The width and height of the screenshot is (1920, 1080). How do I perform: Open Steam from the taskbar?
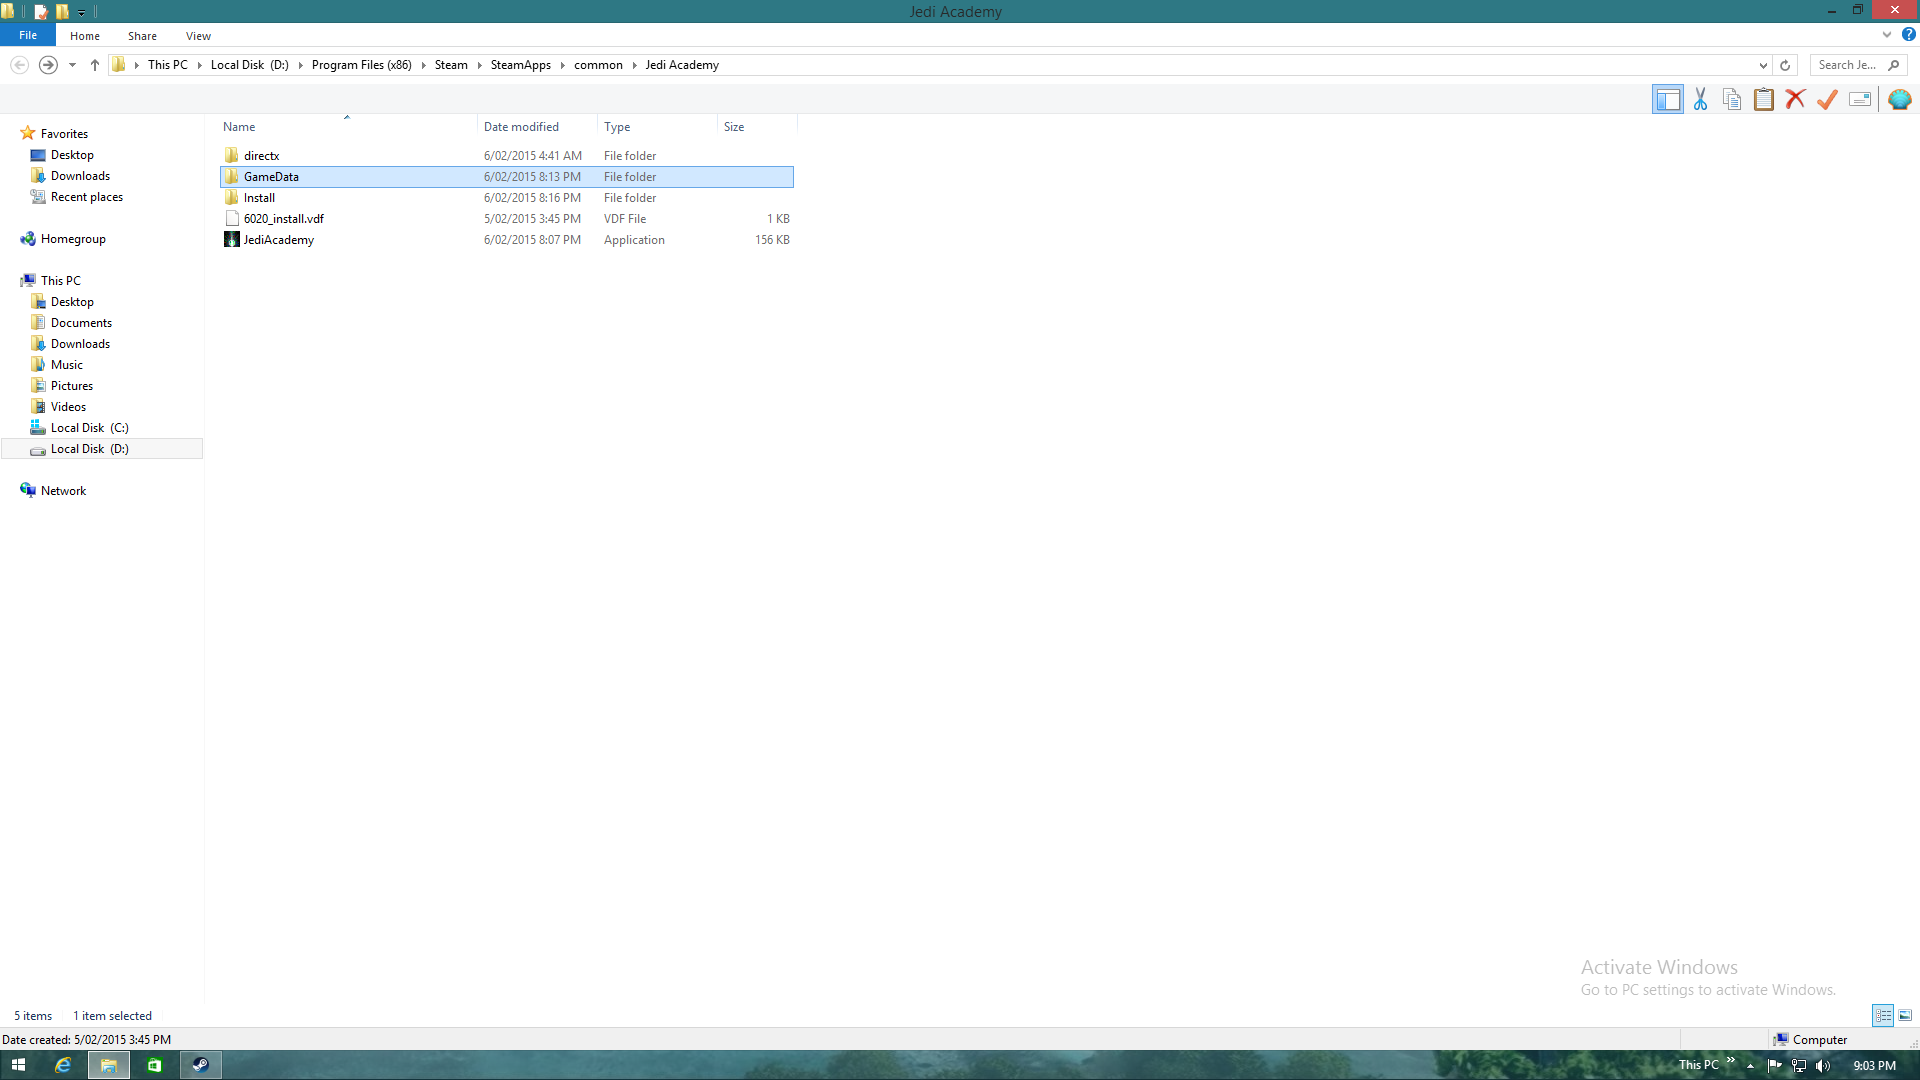[x=200, y=1065]
